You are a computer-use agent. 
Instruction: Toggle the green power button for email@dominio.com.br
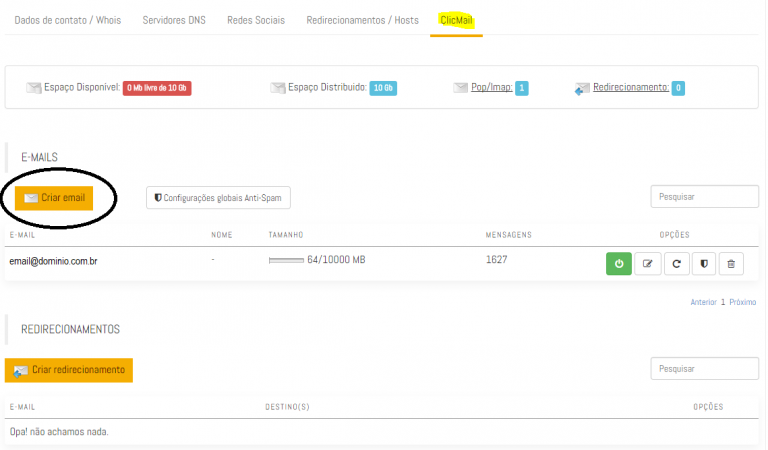pyautogui.click(x=619, y=264)
